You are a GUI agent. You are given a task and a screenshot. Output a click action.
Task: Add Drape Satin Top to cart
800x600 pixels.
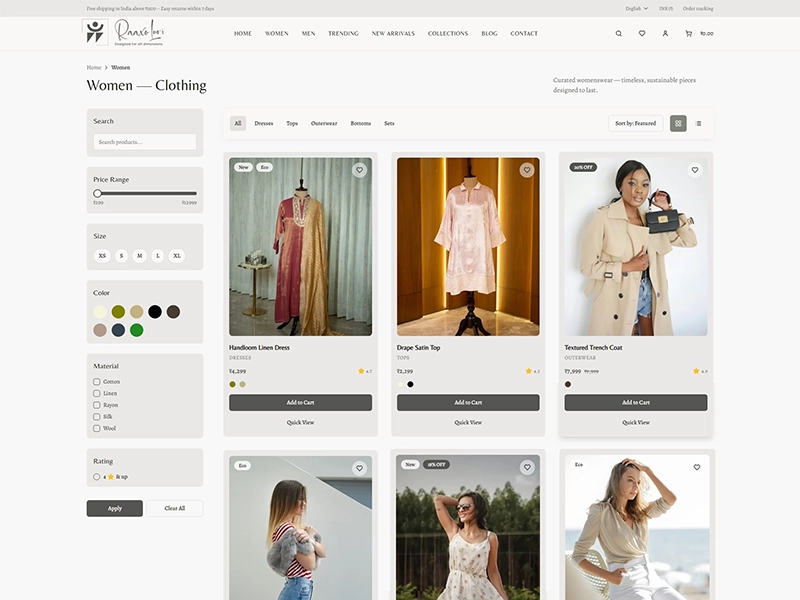click(468, 402)
